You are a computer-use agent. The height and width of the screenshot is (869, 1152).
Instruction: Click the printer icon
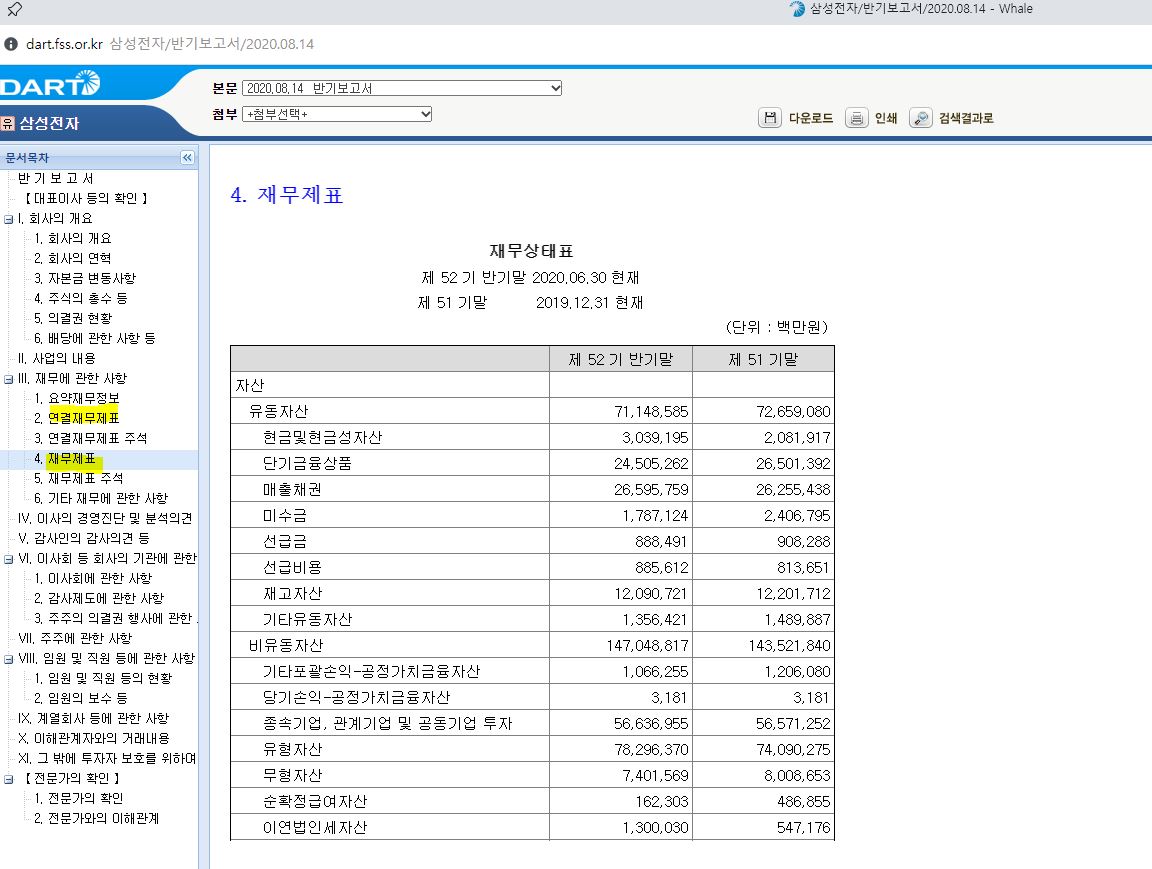pyautogui.click(x=856, y=118)
